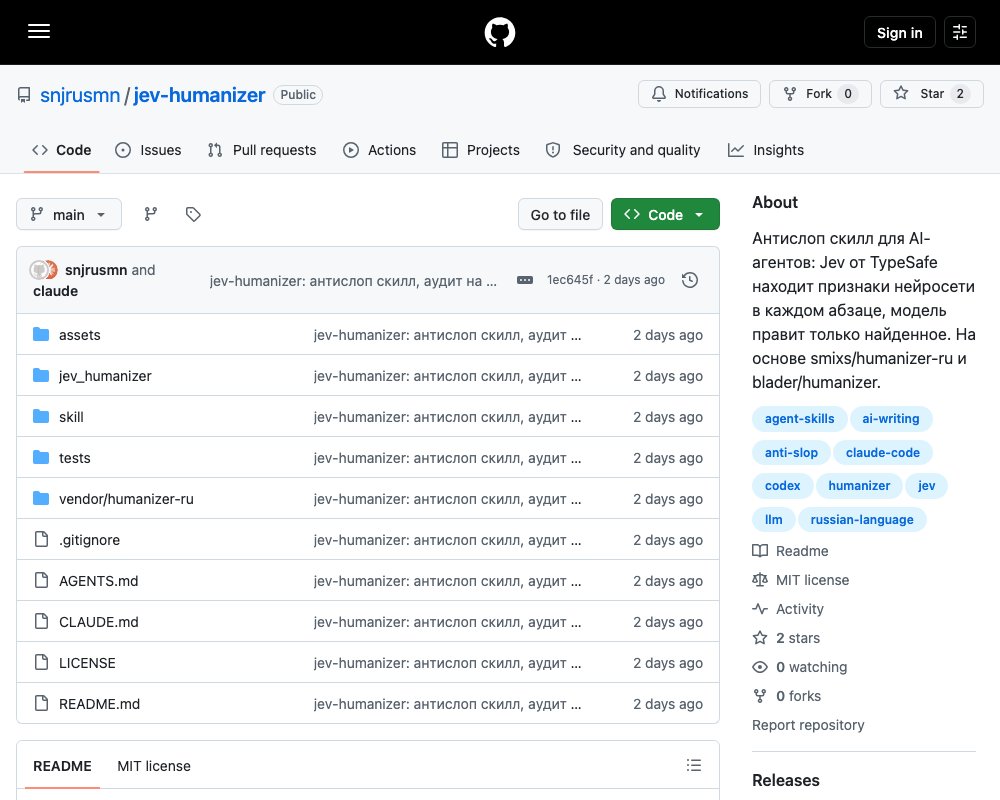
Task: Open the hamburger navigation menu
Action: (x=39, y=31)
